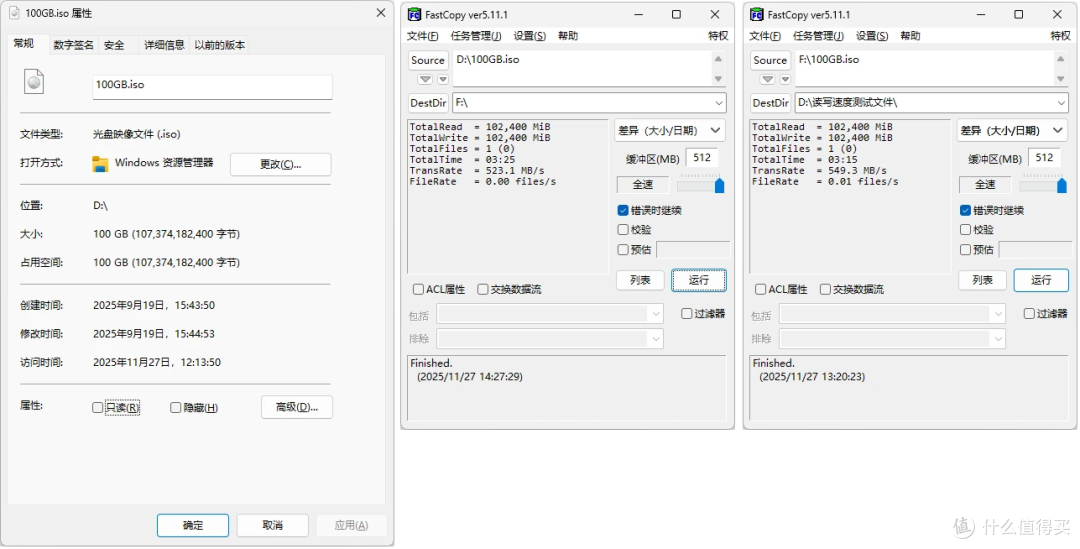Click FastCopy app icon in the right FastCopy window
1080x549 pixels.
point(756,14)
